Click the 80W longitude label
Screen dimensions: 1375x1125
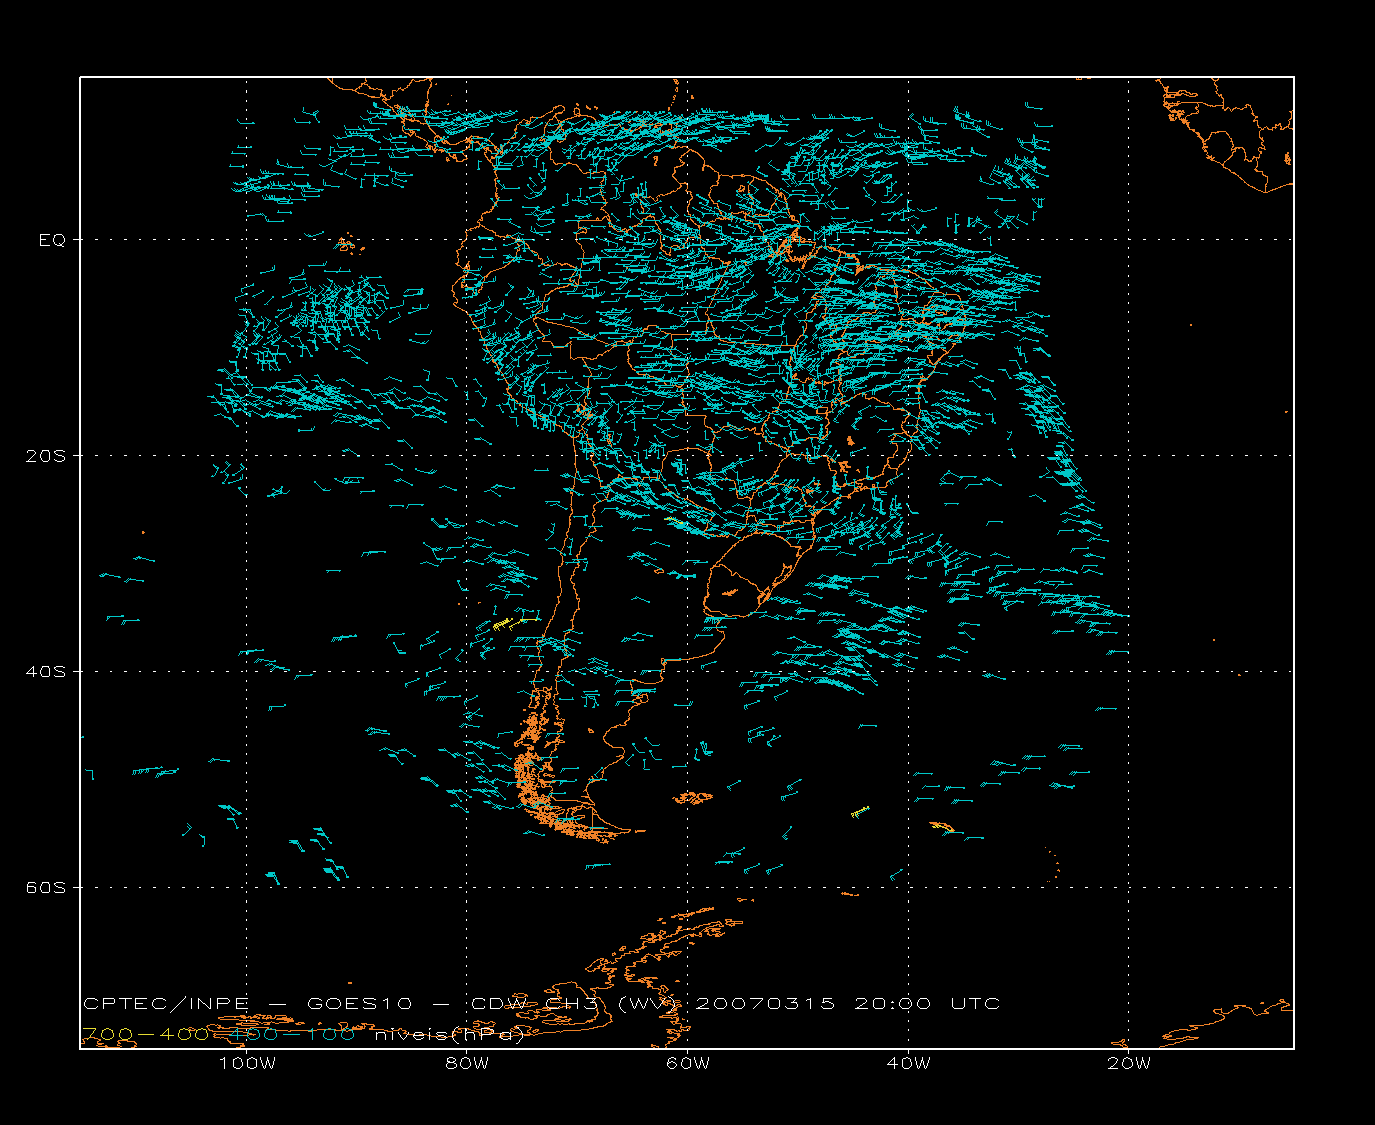click(x=467, y=1063)
